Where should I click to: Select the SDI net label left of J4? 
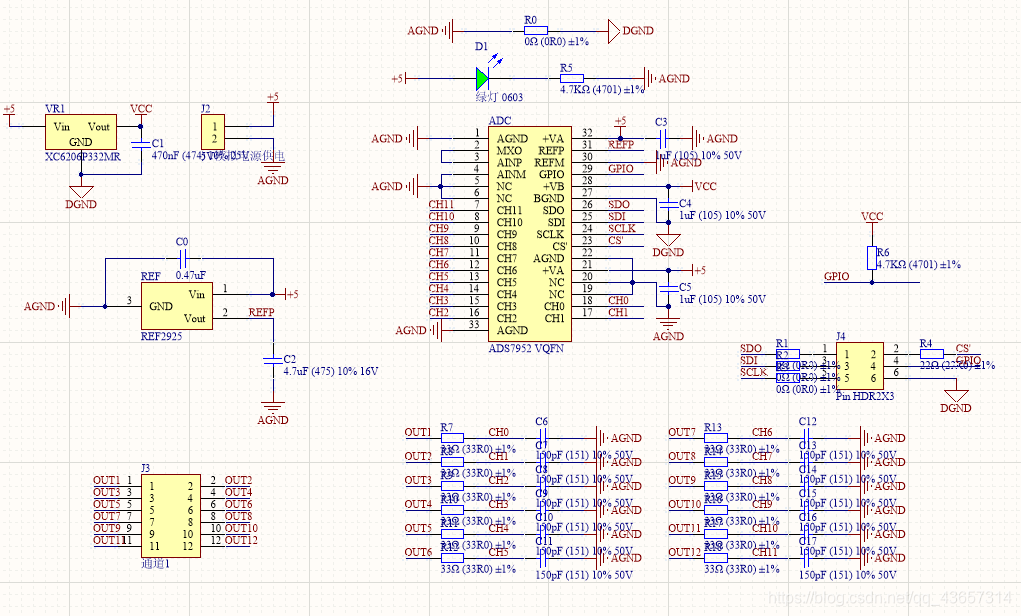(749, 360)
